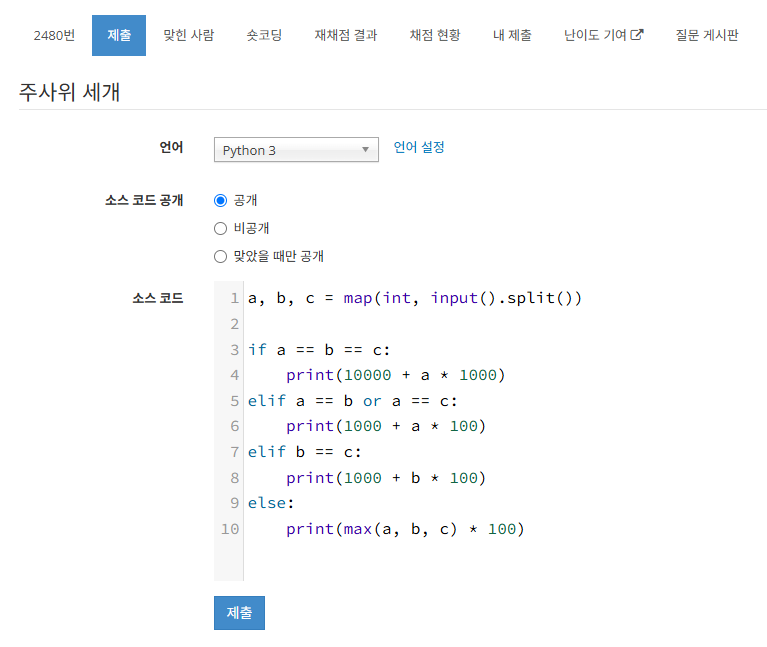This screenshot has width=767, height=647.
Task: Select the 비공개 radio button
Action: tap(221, 228)
